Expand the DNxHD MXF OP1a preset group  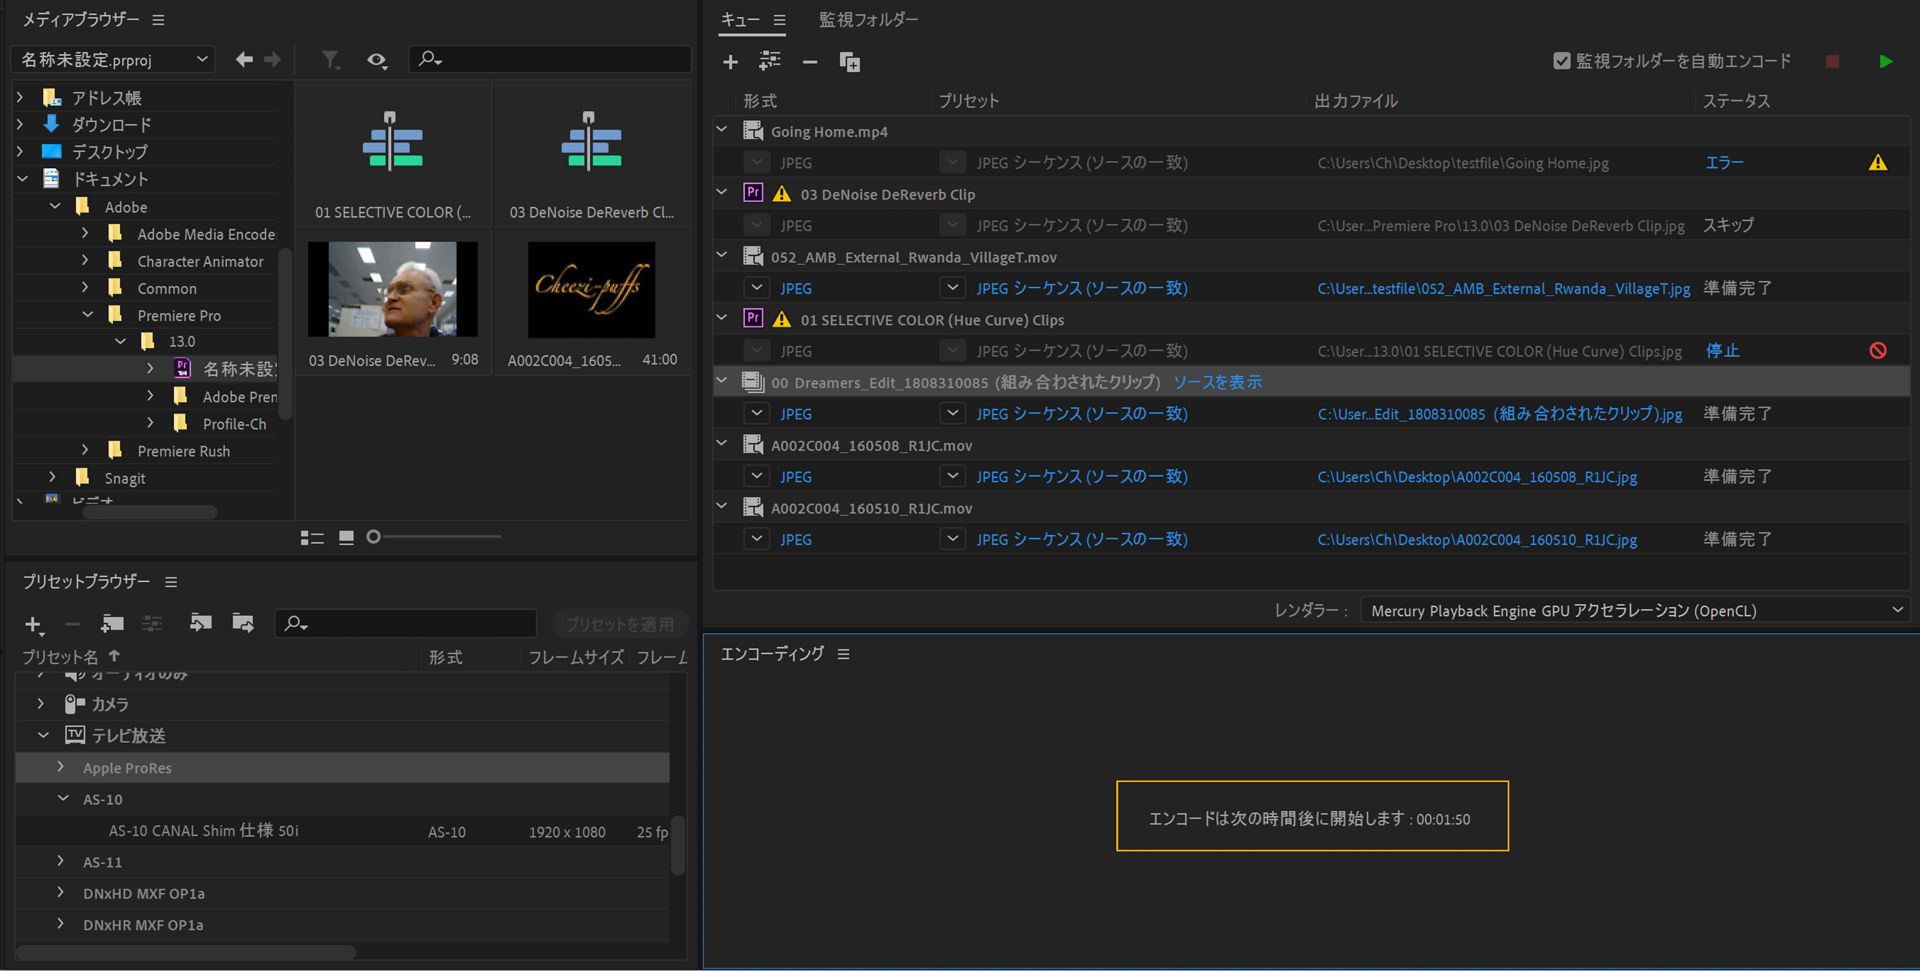click(x=61, y=893)
